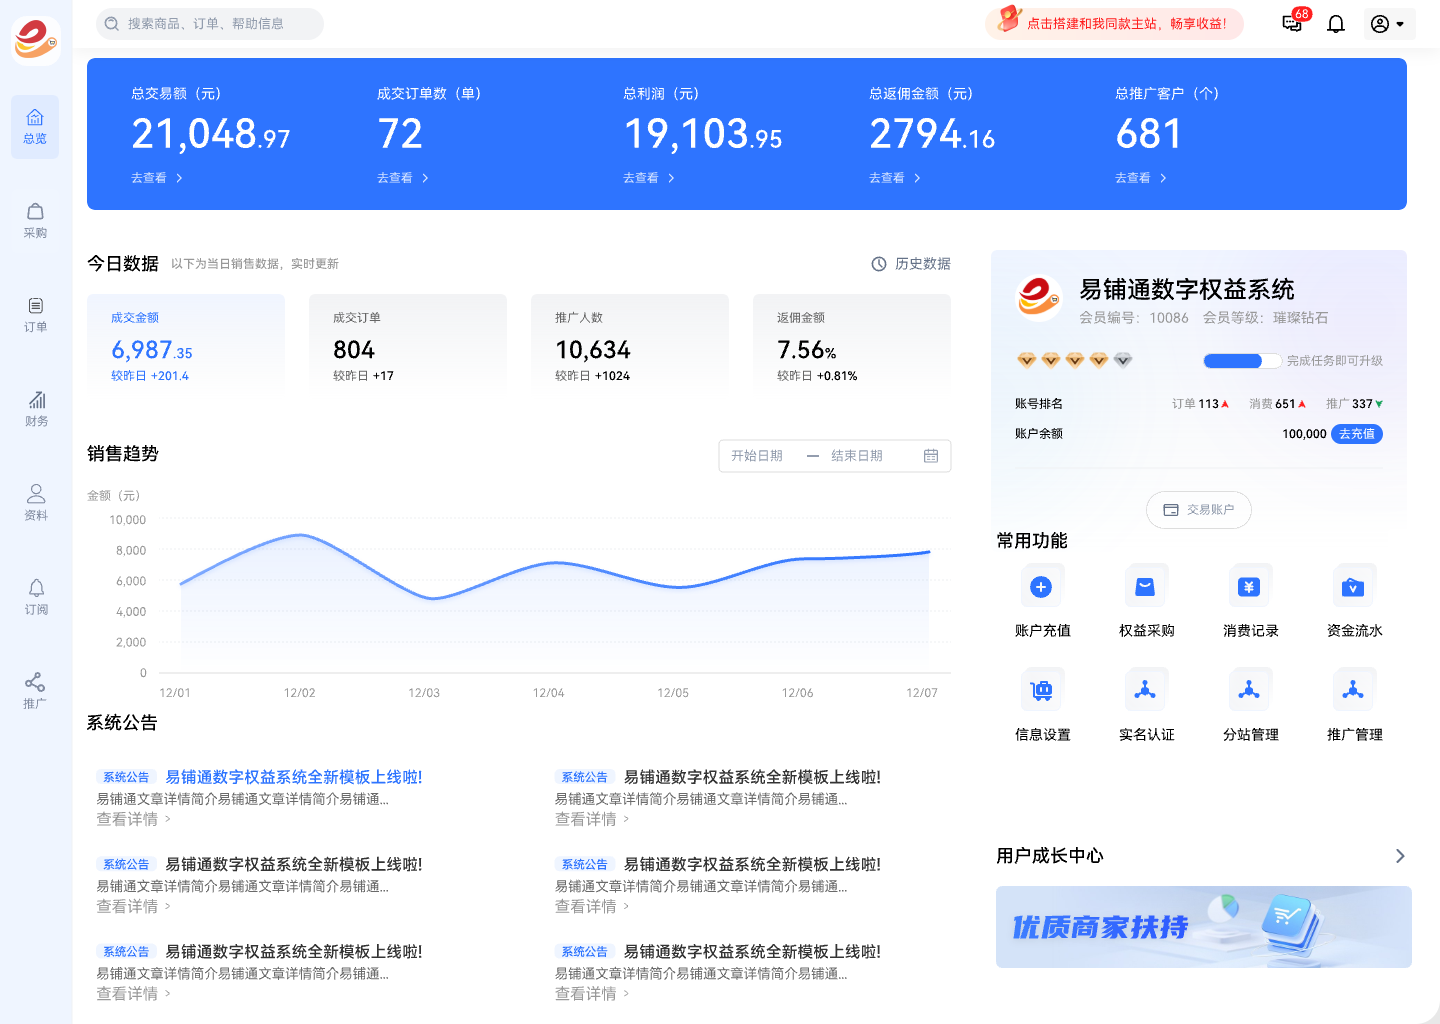Viewport: 1440px width, 1024px height.
Task: Click the 去充值 button
Action: (x=1356, y=434)
